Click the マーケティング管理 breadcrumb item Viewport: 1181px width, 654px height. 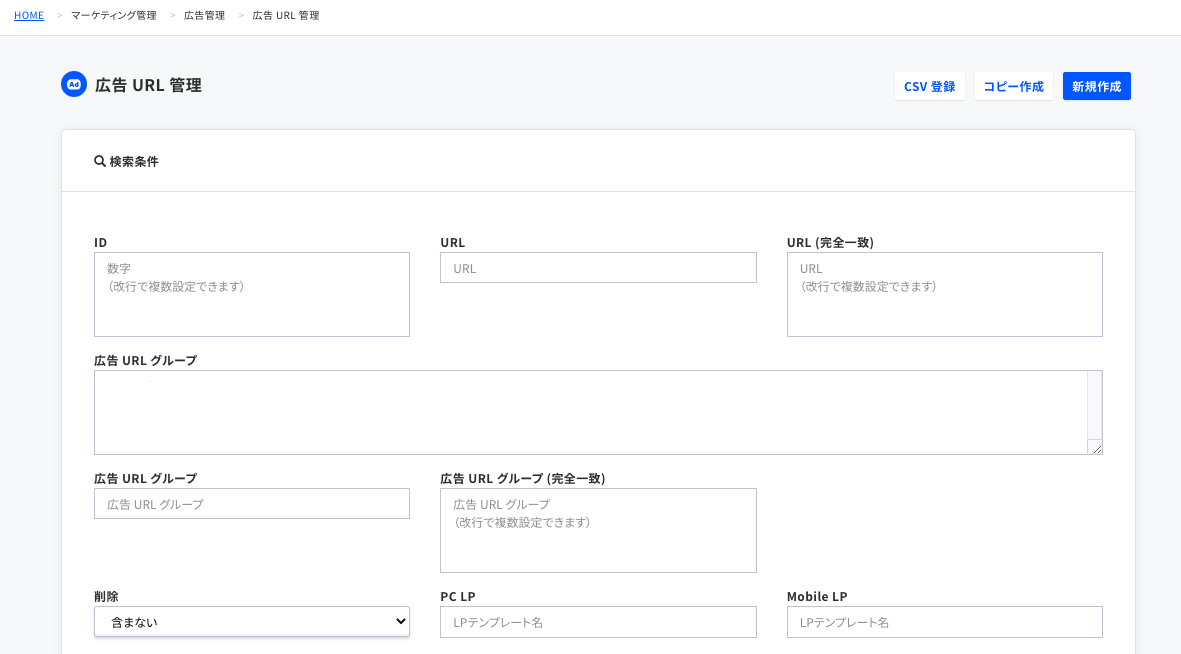coord(113,15)
